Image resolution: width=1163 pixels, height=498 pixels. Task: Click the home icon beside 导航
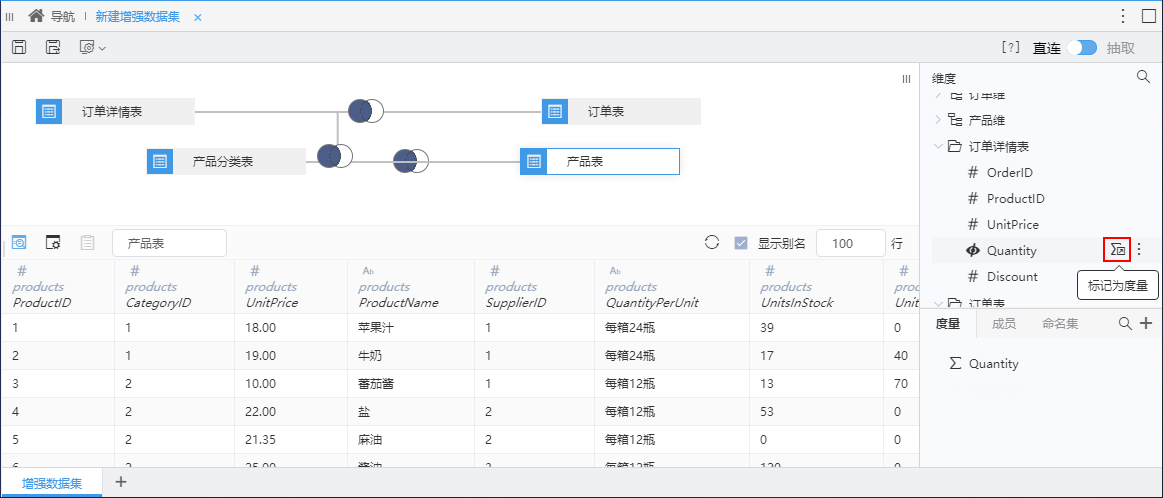tap(36, 16)
